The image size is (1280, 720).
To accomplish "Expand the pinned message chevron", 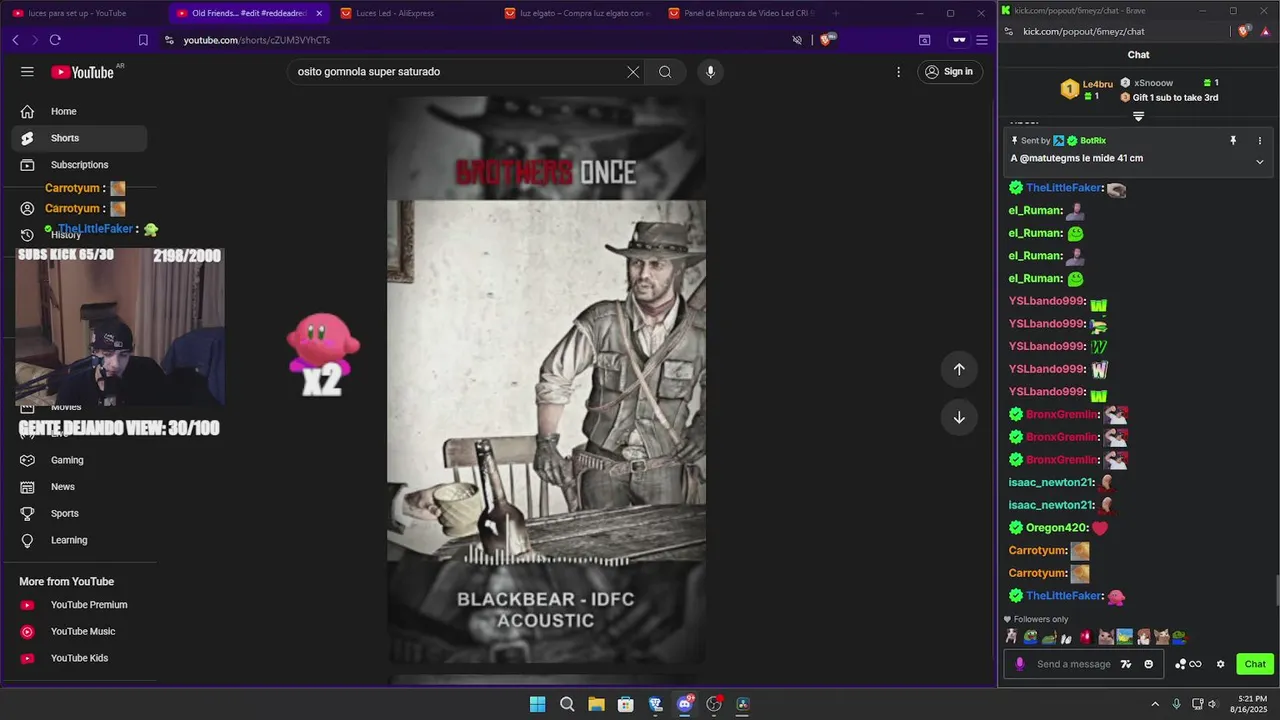I will tap(1260, 161).
